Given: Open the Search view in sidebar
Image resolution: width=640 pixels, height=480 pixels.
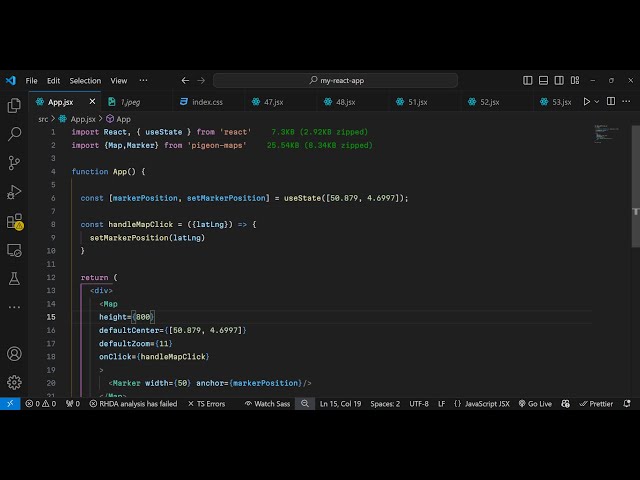Looking at the screenshot, I should pyautogui.click(x=14, y=134).
